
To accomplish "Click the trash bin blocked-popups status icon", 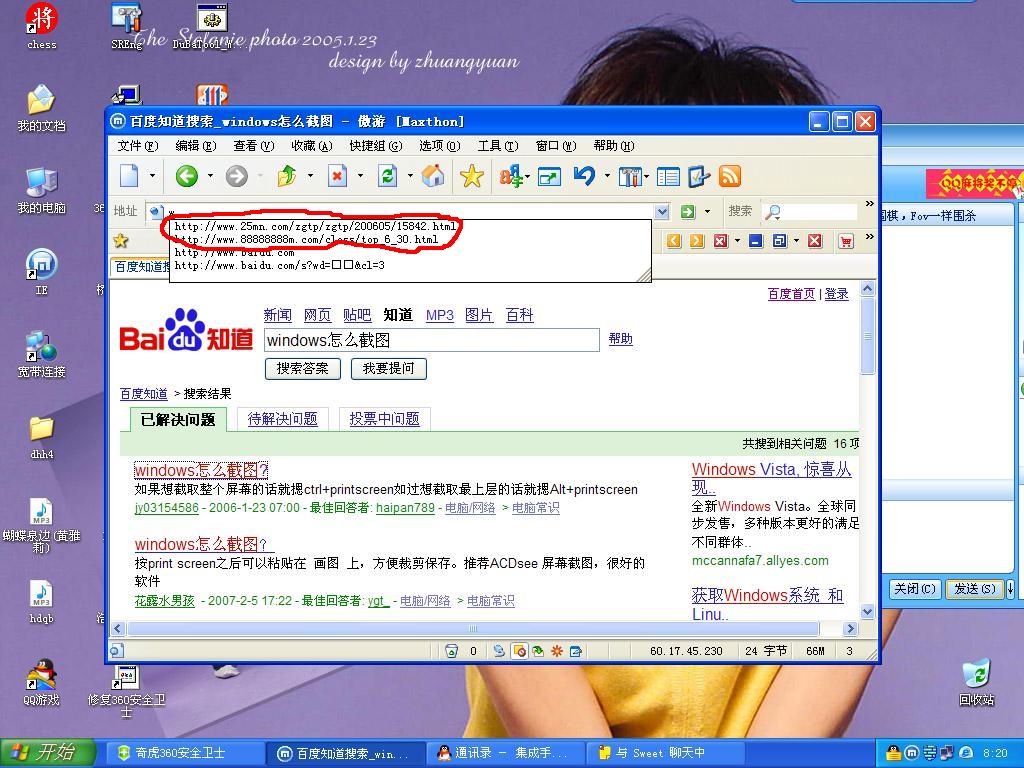I will 451,650.
